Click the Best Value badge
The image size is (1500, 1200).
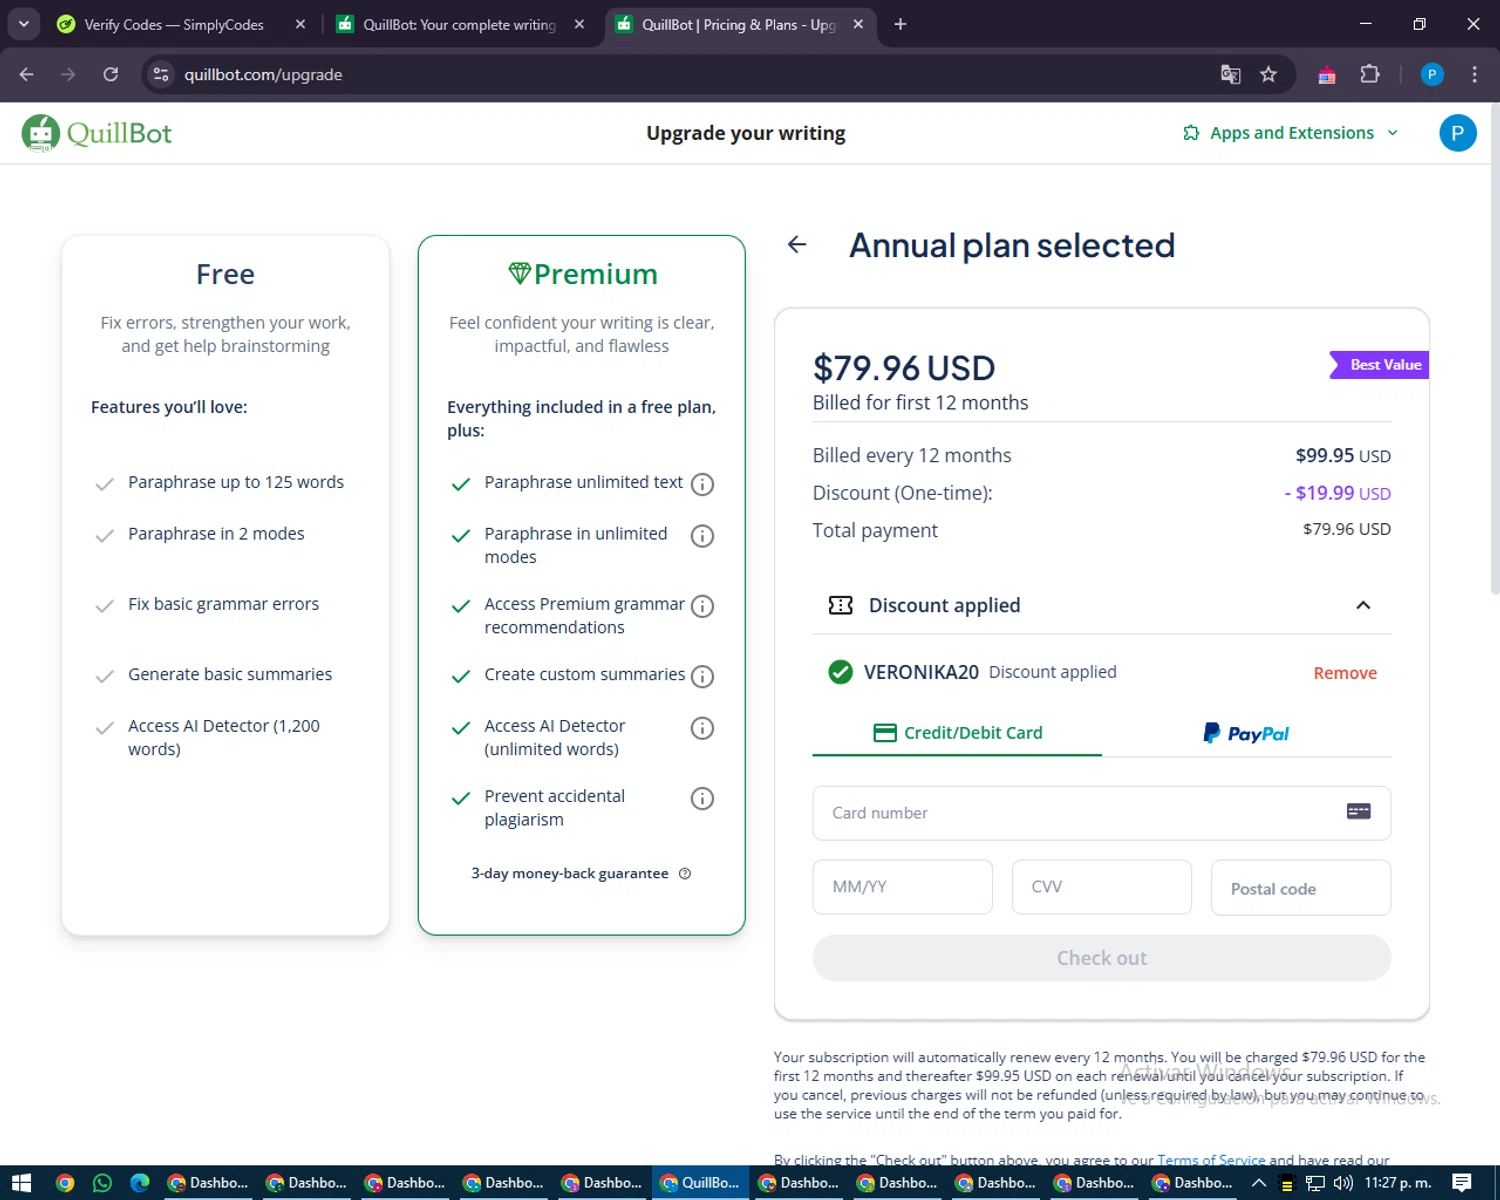pos(1379,365)
